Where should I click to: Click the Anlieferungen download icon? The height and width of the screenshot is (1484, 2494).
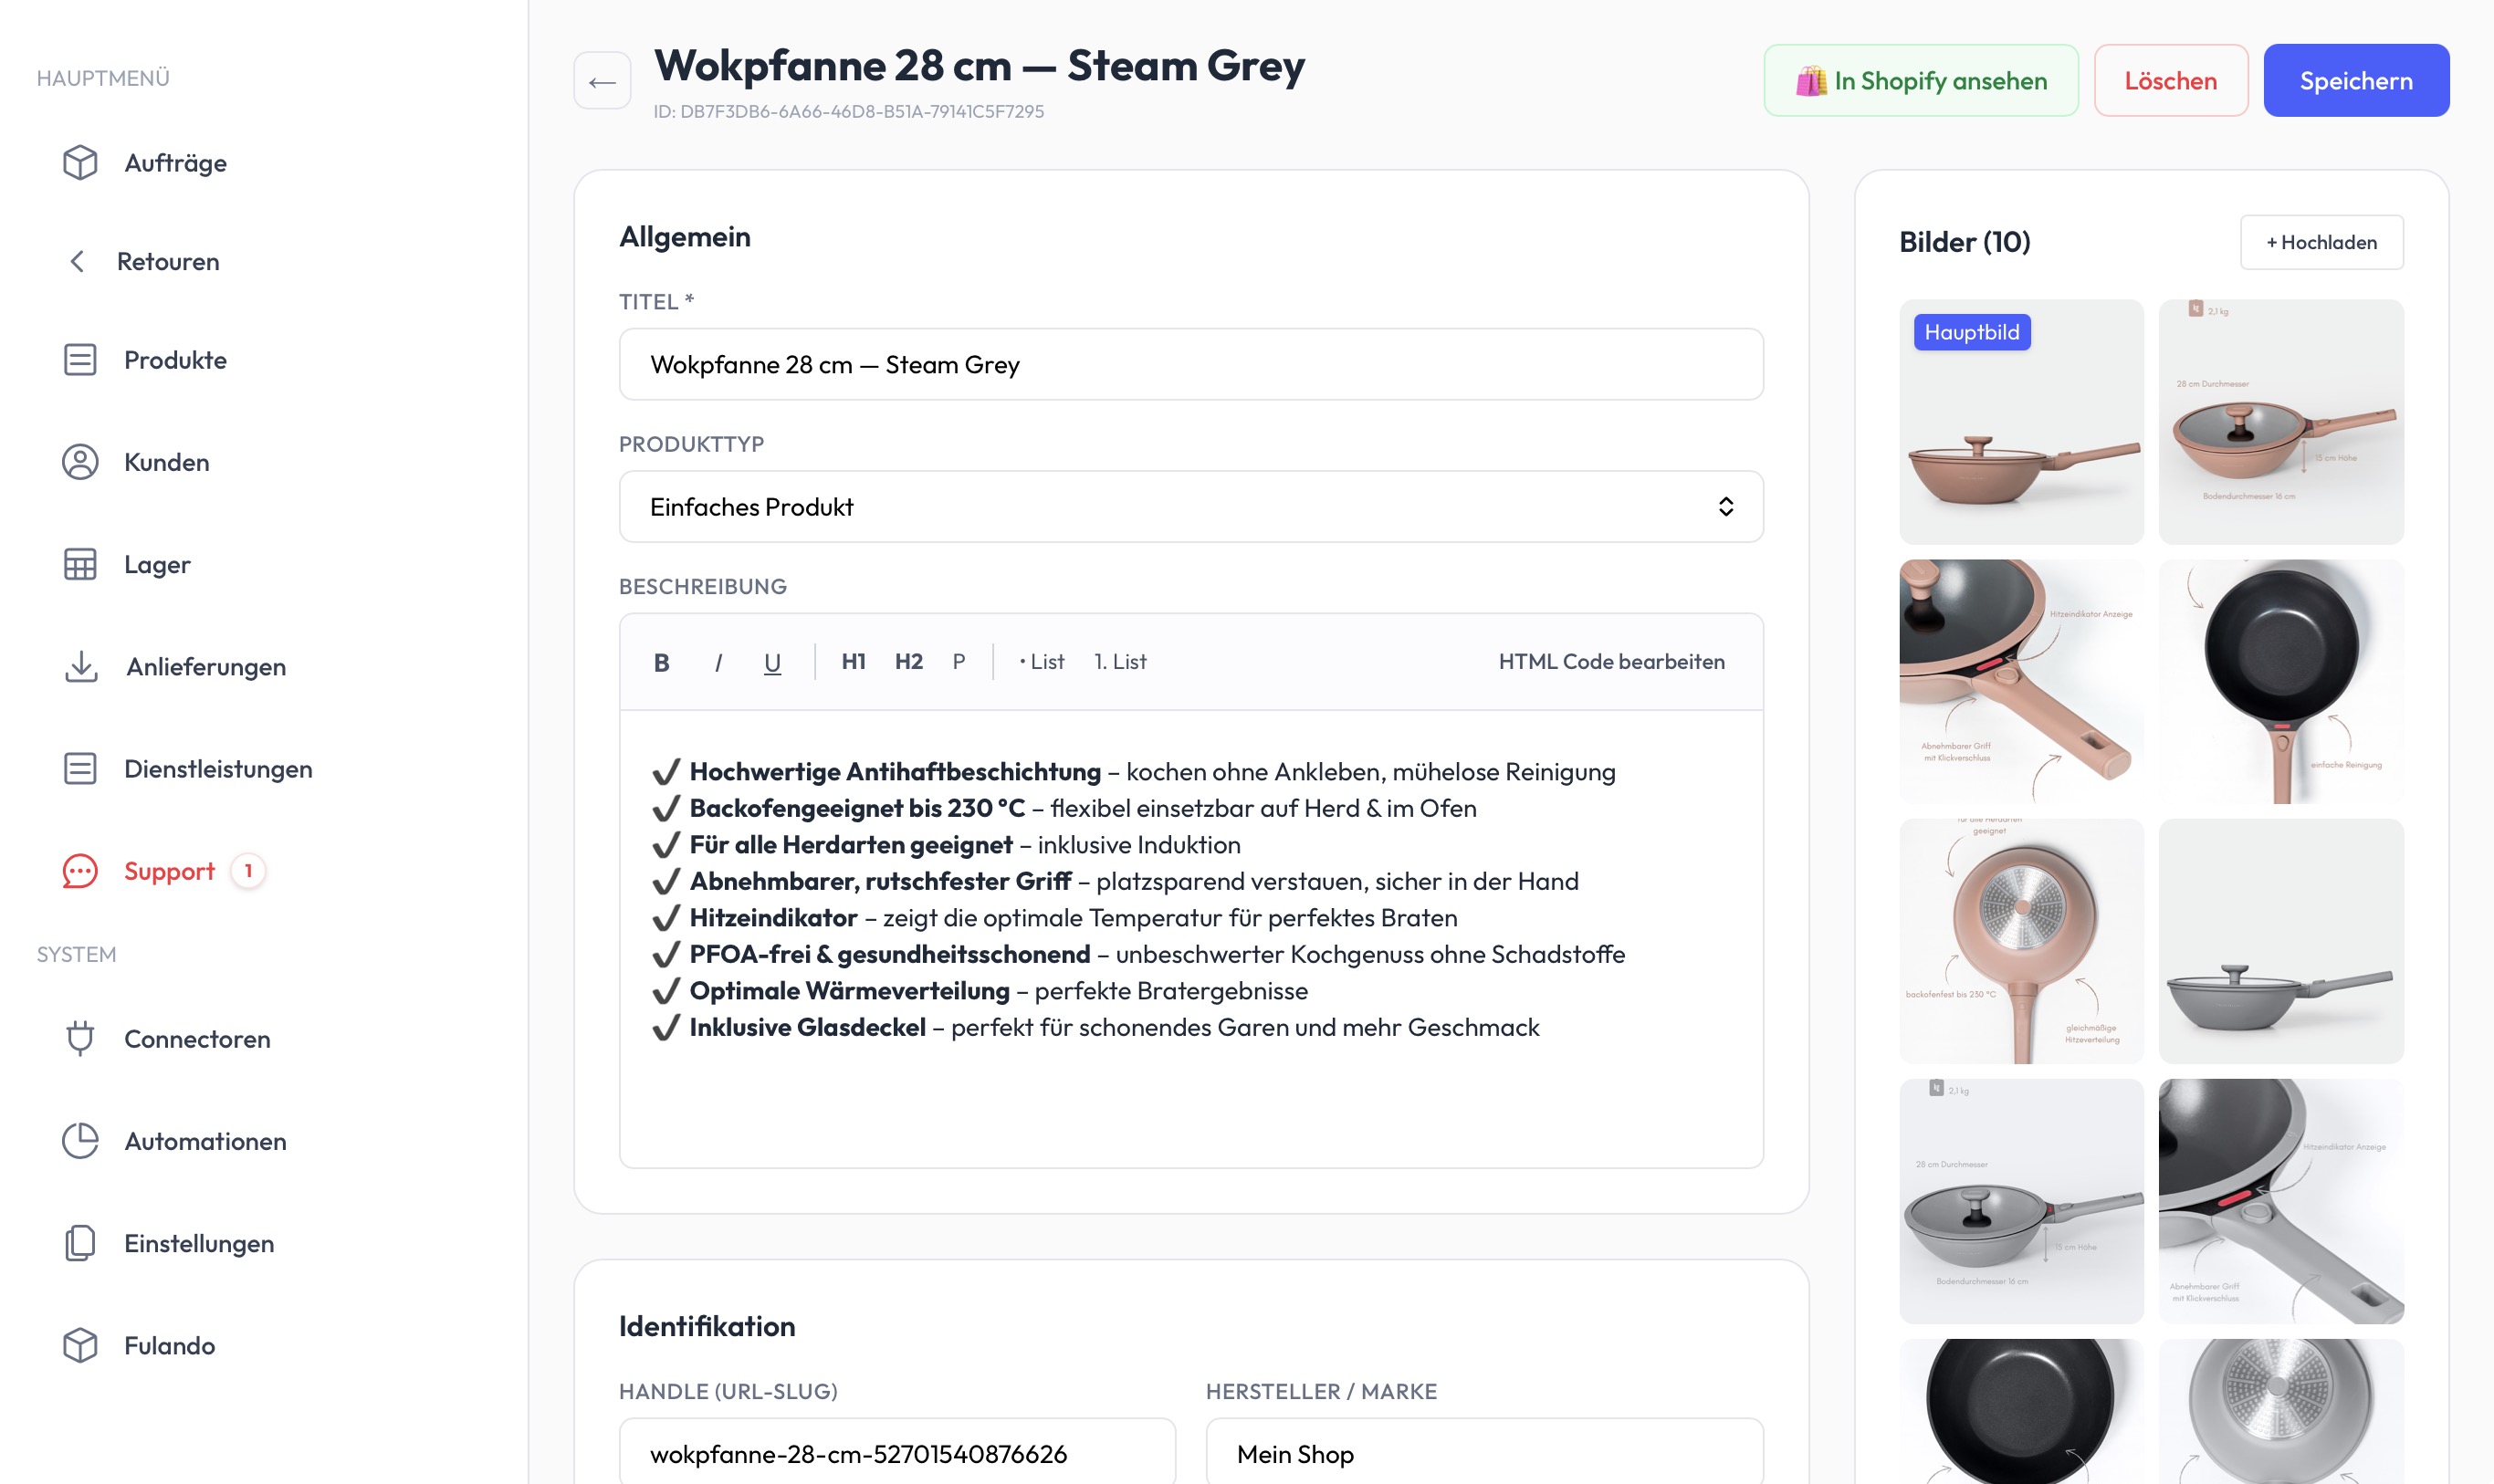point(80,667)
